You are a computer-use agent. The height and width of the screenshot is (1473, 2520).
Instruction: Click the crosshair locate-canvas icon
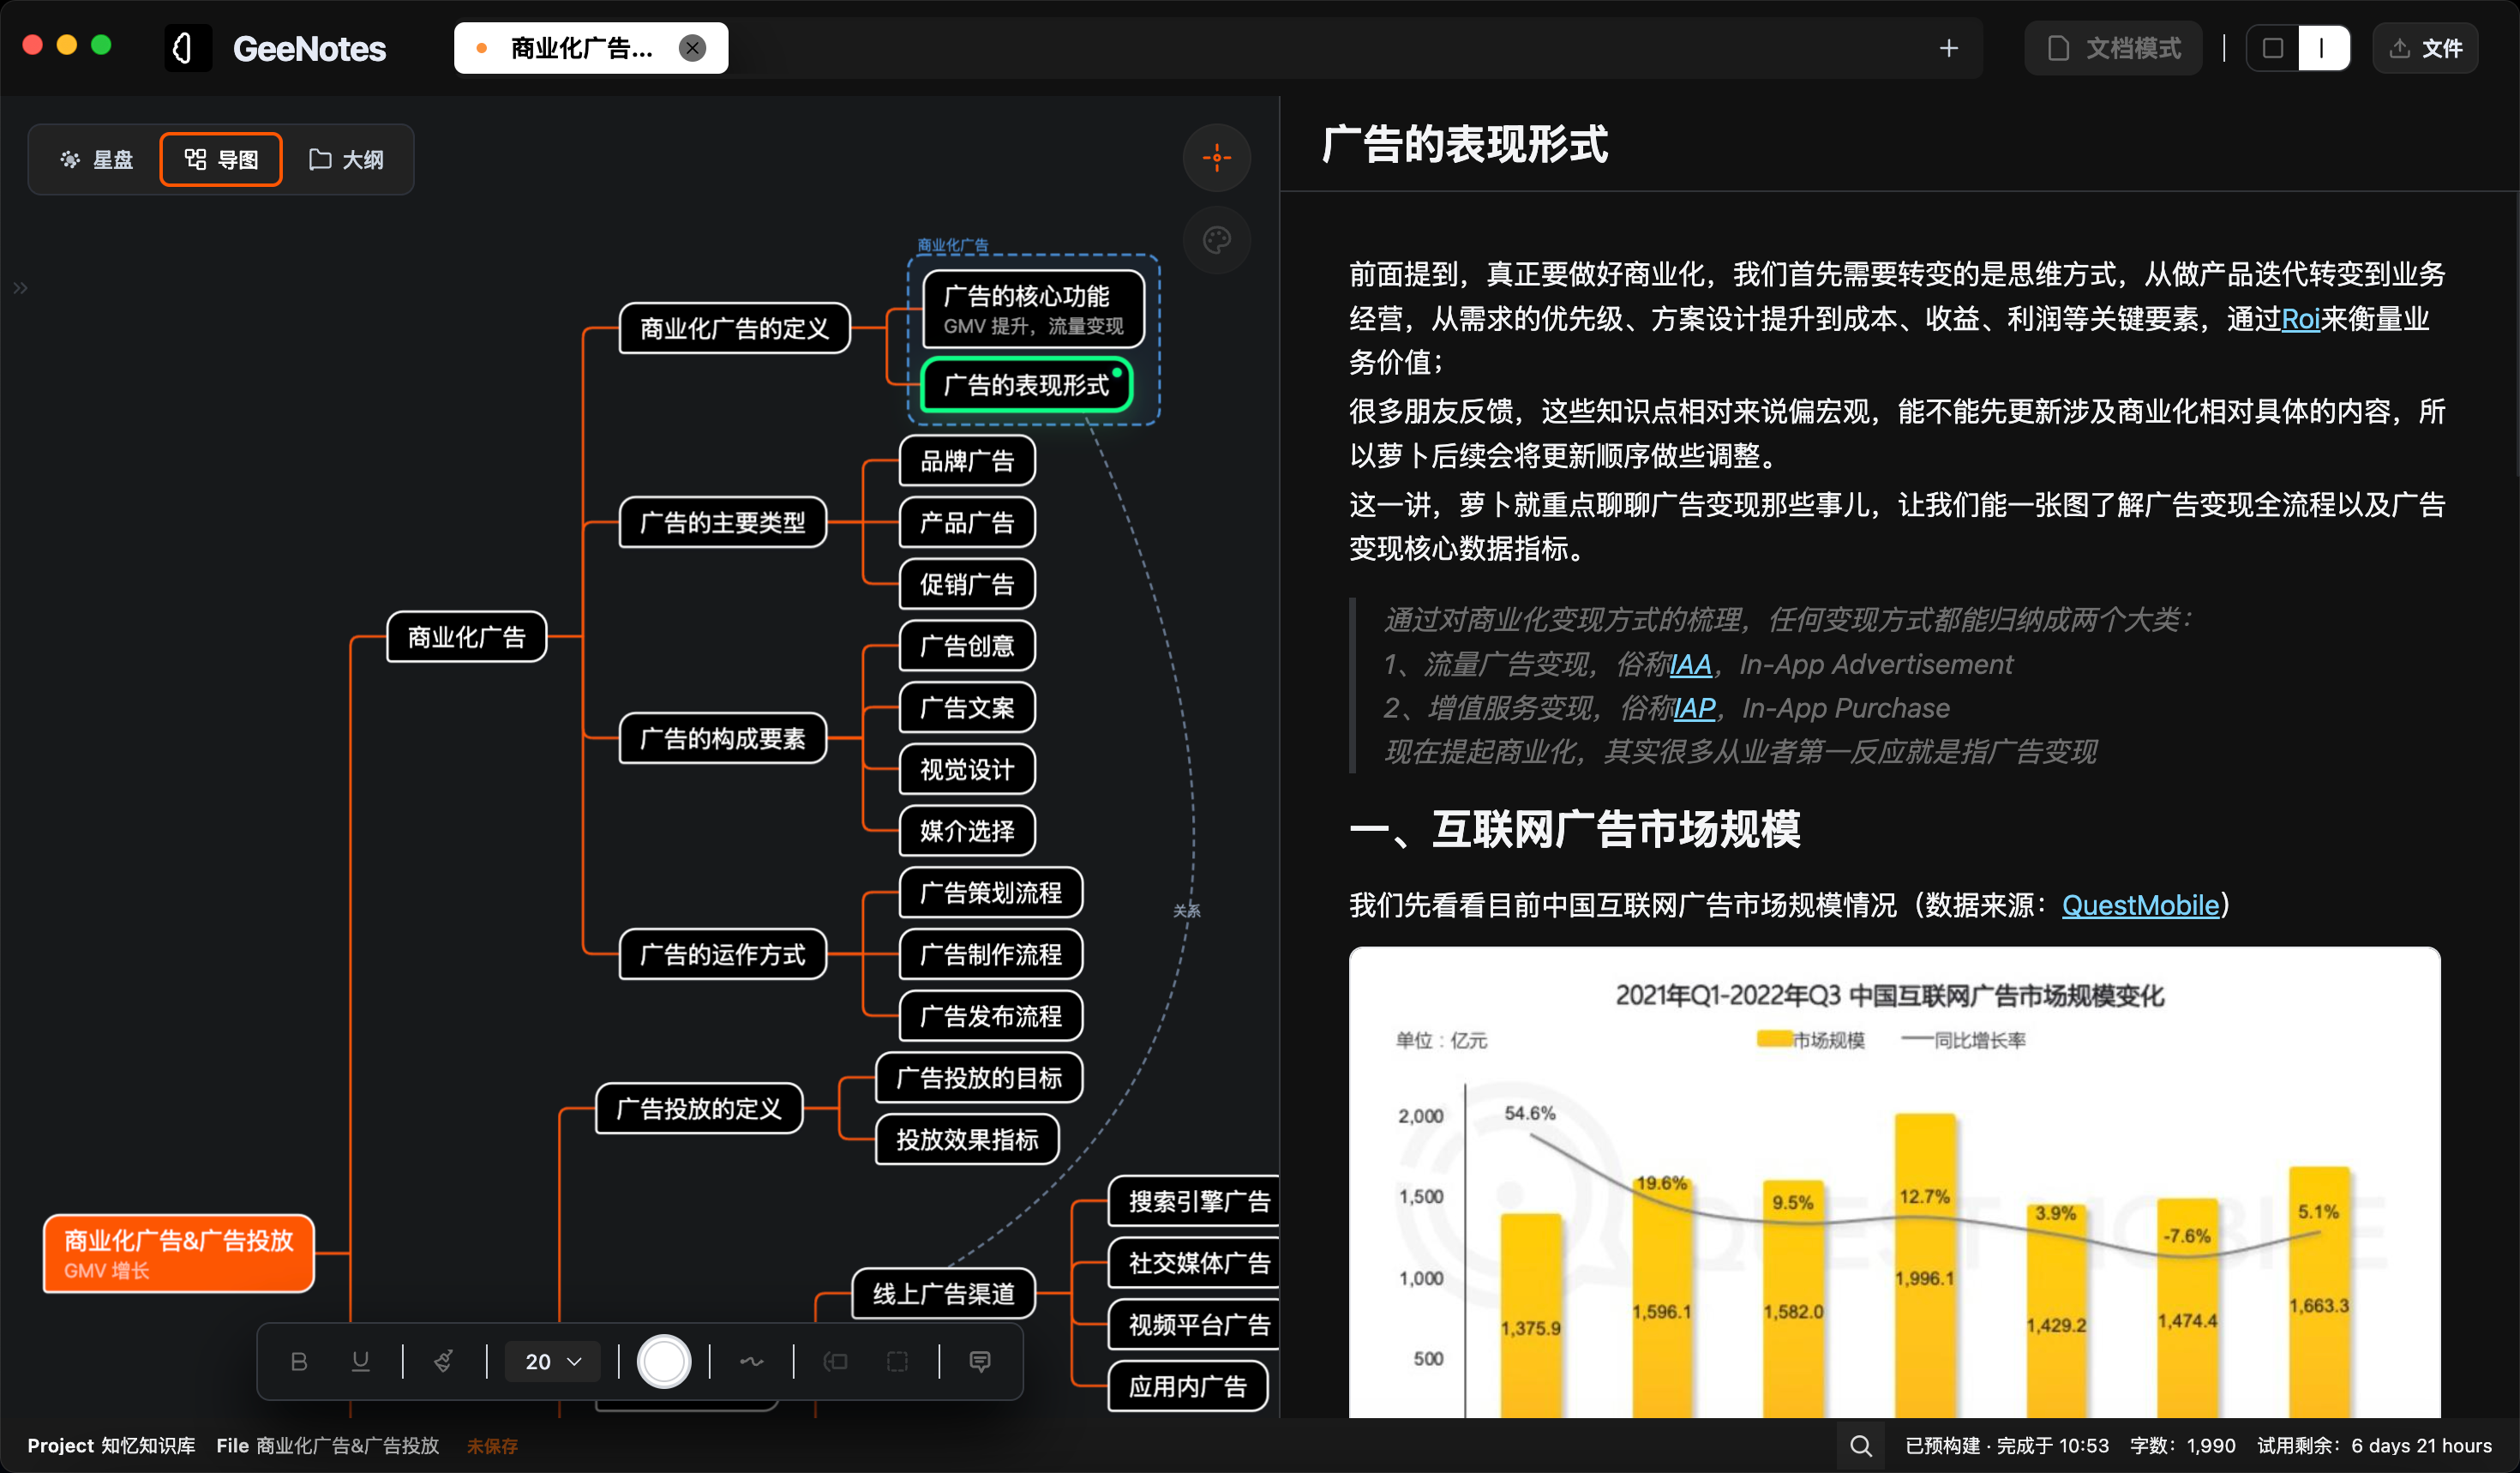pyautogui.click(x=1216, y=157)
